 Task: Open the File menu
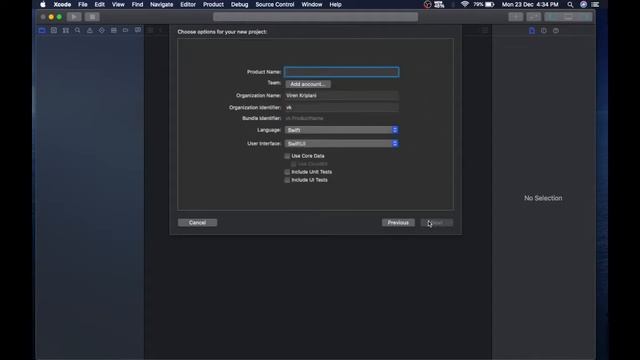[x=83, y=4]
